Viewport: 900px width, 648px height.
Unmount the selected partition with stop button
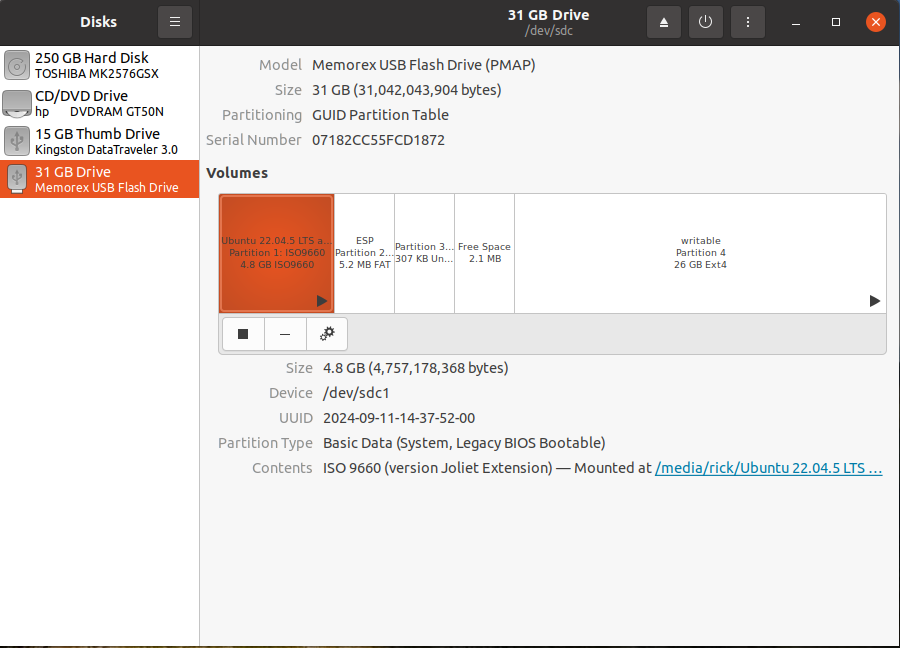pyautogui.click(x=243, y=334)
